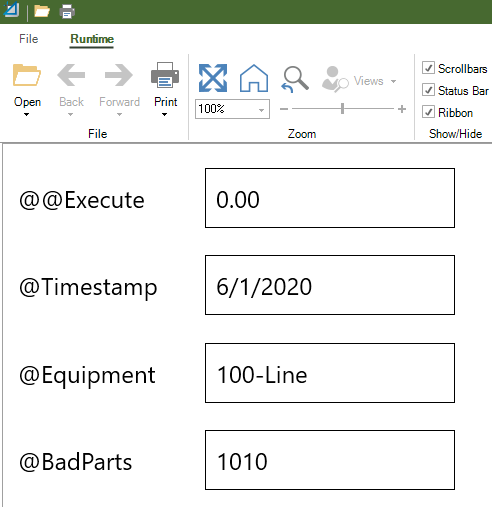Click the Forward arrow icon

(x=119, y=75)
